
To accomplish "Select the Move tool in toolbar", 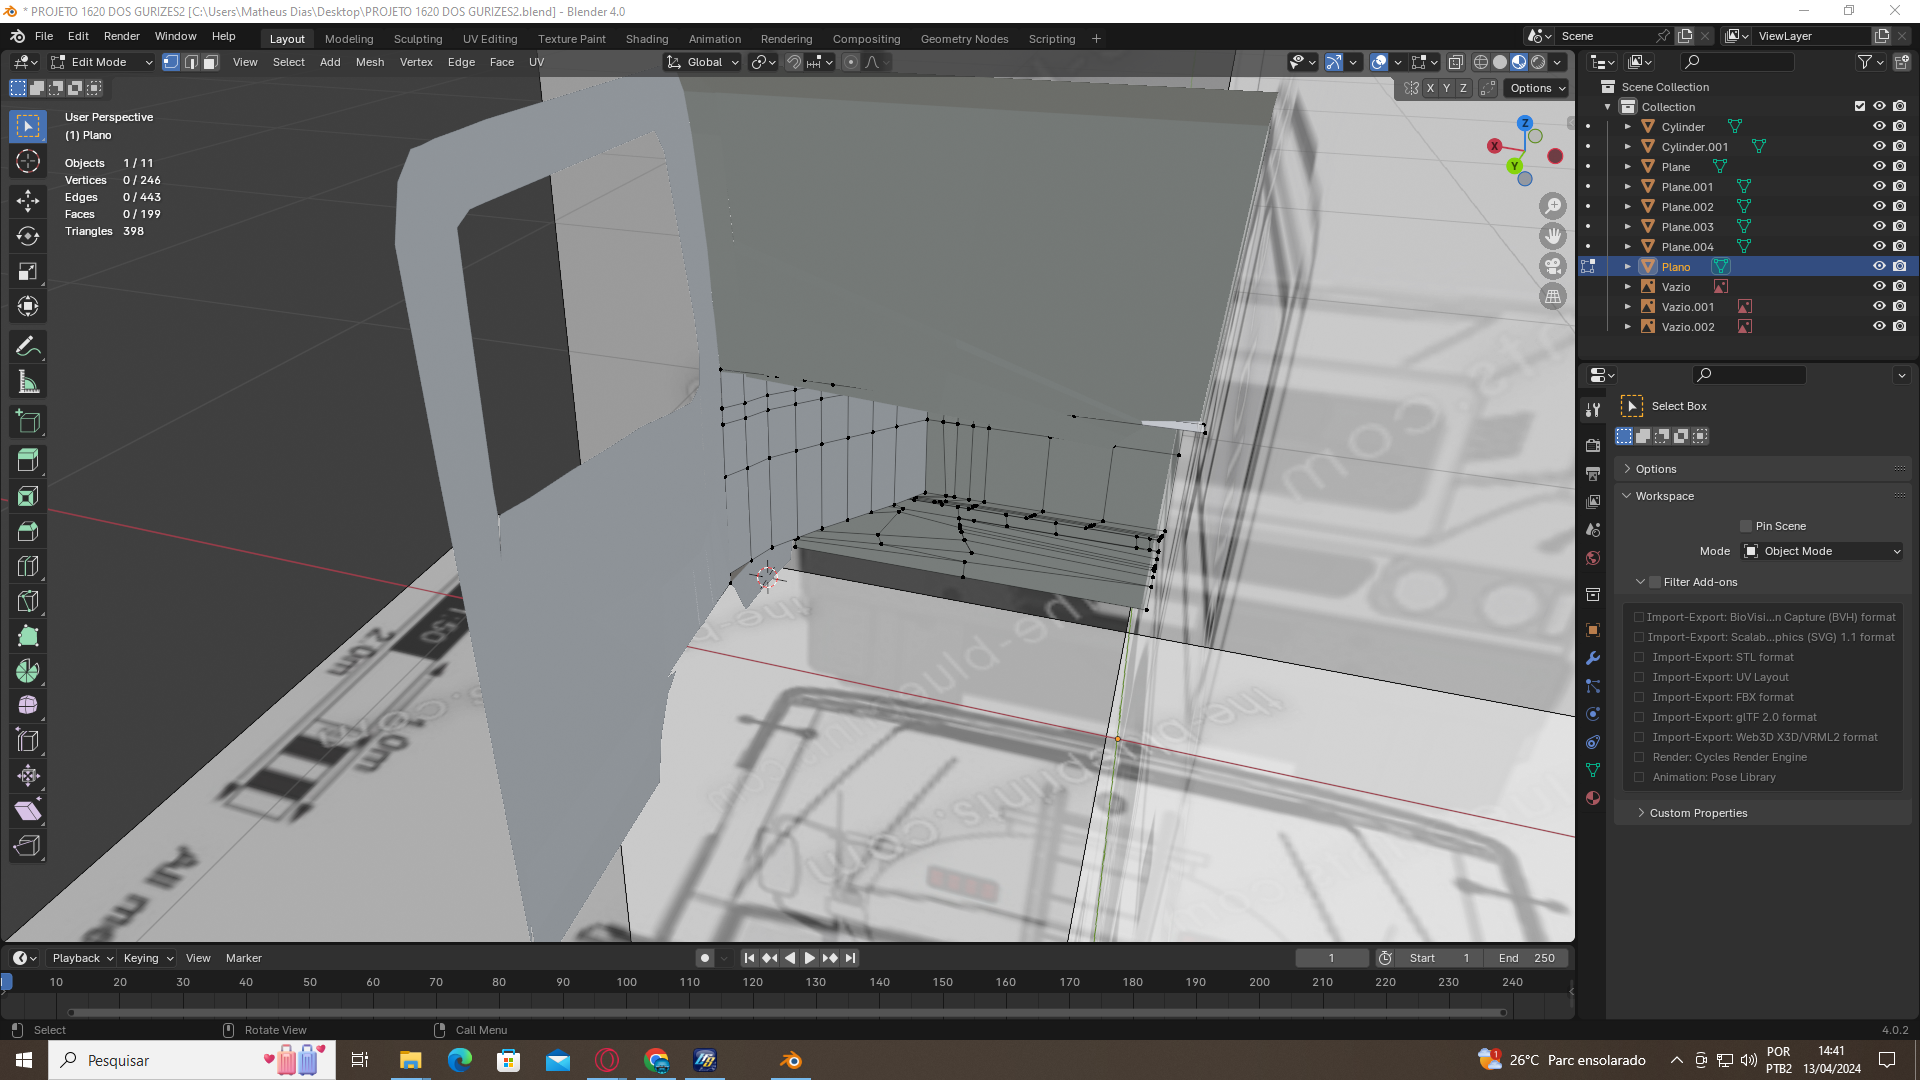I will (x=28, y=200).
